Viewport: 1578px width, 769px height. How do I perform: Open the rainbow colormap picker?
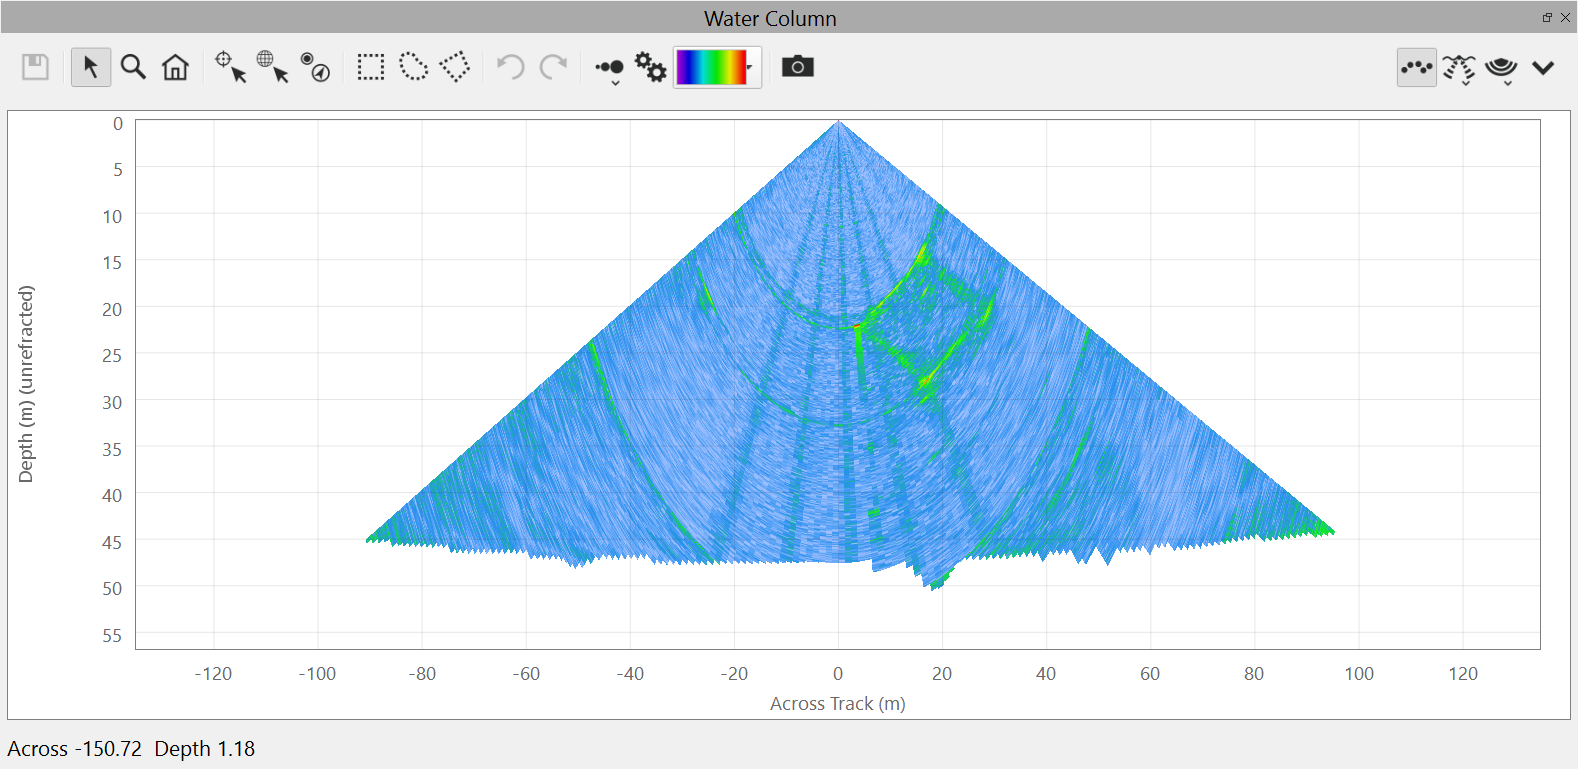(x=716, y=67)
